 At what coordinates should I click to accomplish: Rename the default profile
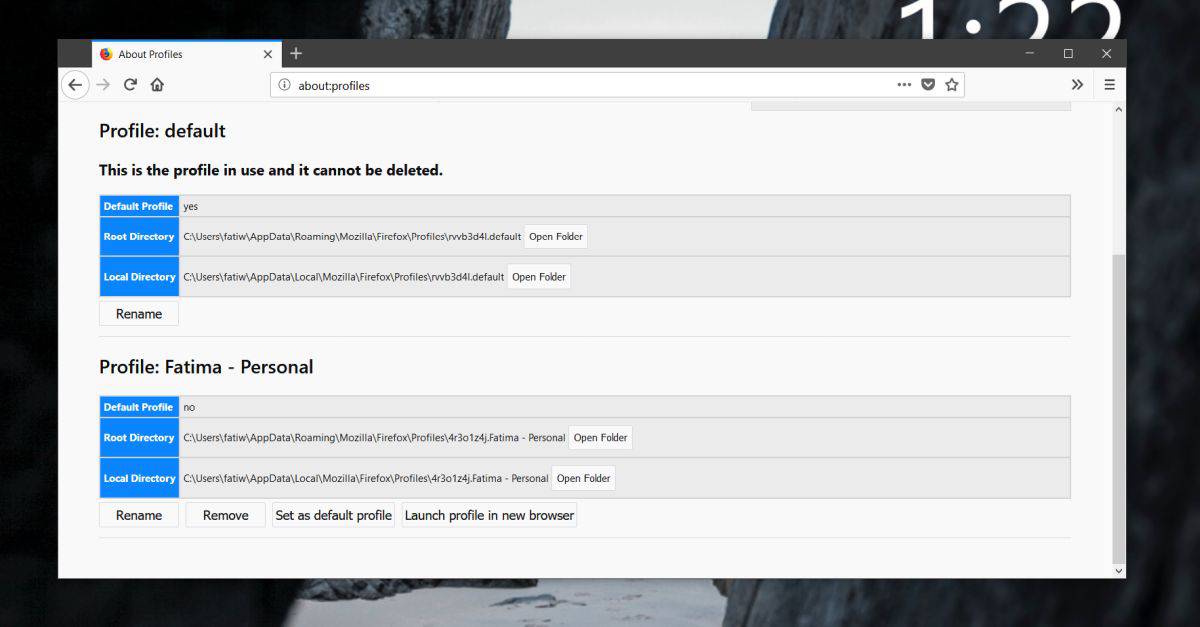coord(139,314)
